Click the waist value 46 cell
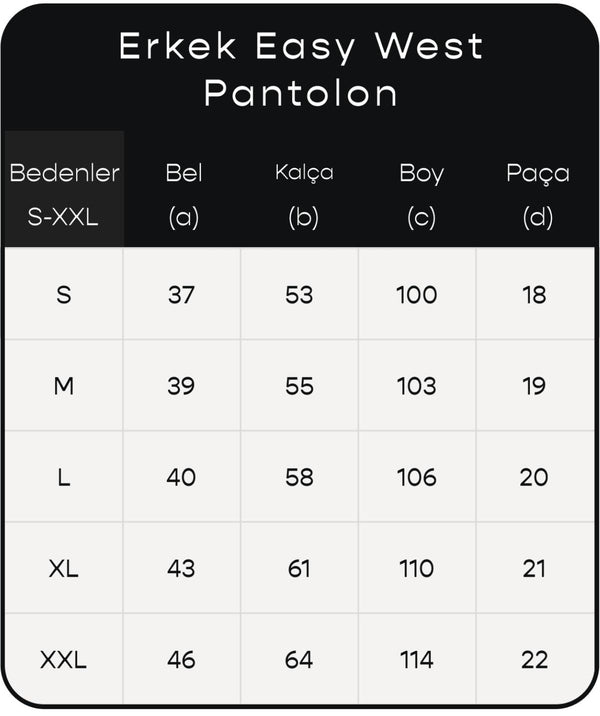 pos(182,659)
